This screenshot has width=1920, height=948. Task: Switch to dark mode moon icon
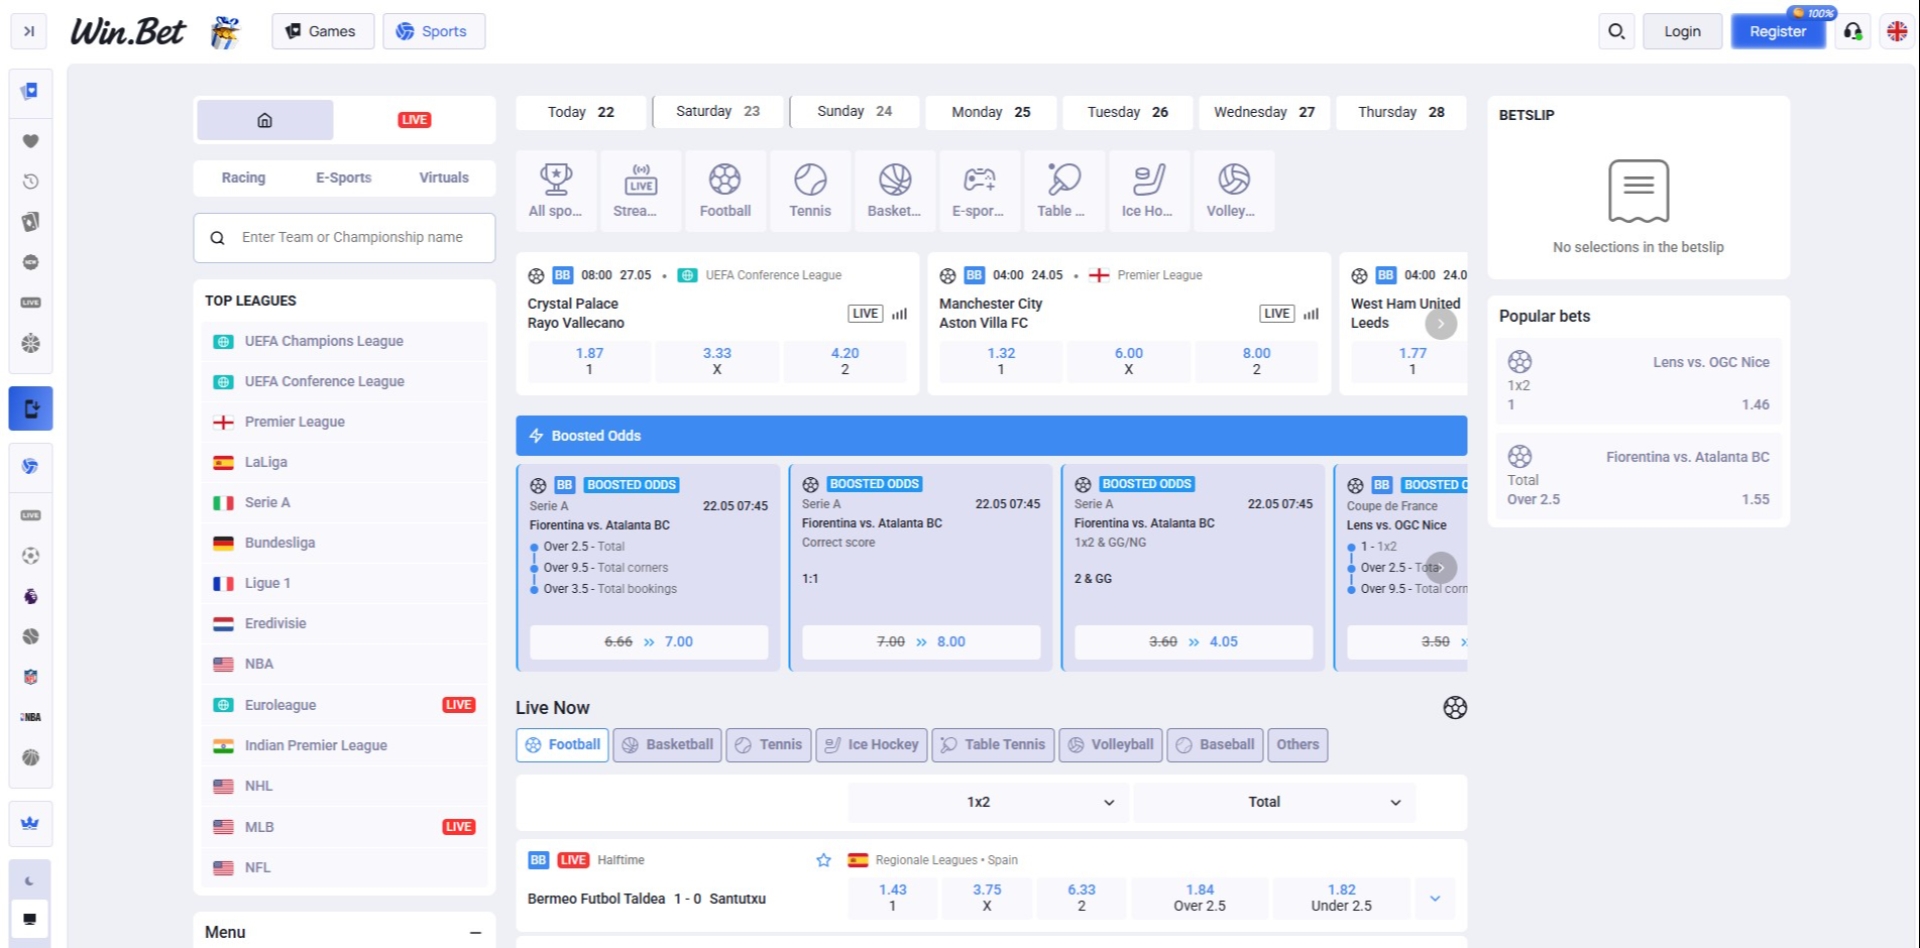pyautogui.click(x=30, y=881)
